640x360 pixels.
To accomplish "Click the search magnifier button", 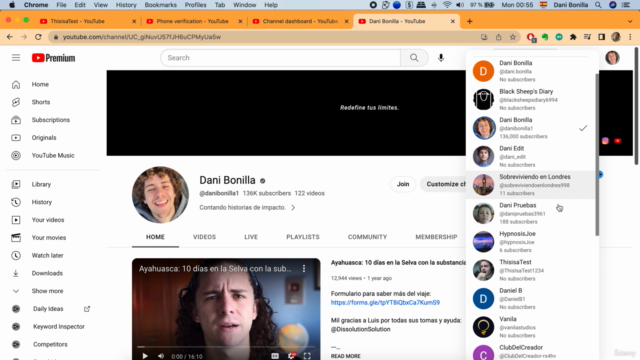I will coord(414,58).
